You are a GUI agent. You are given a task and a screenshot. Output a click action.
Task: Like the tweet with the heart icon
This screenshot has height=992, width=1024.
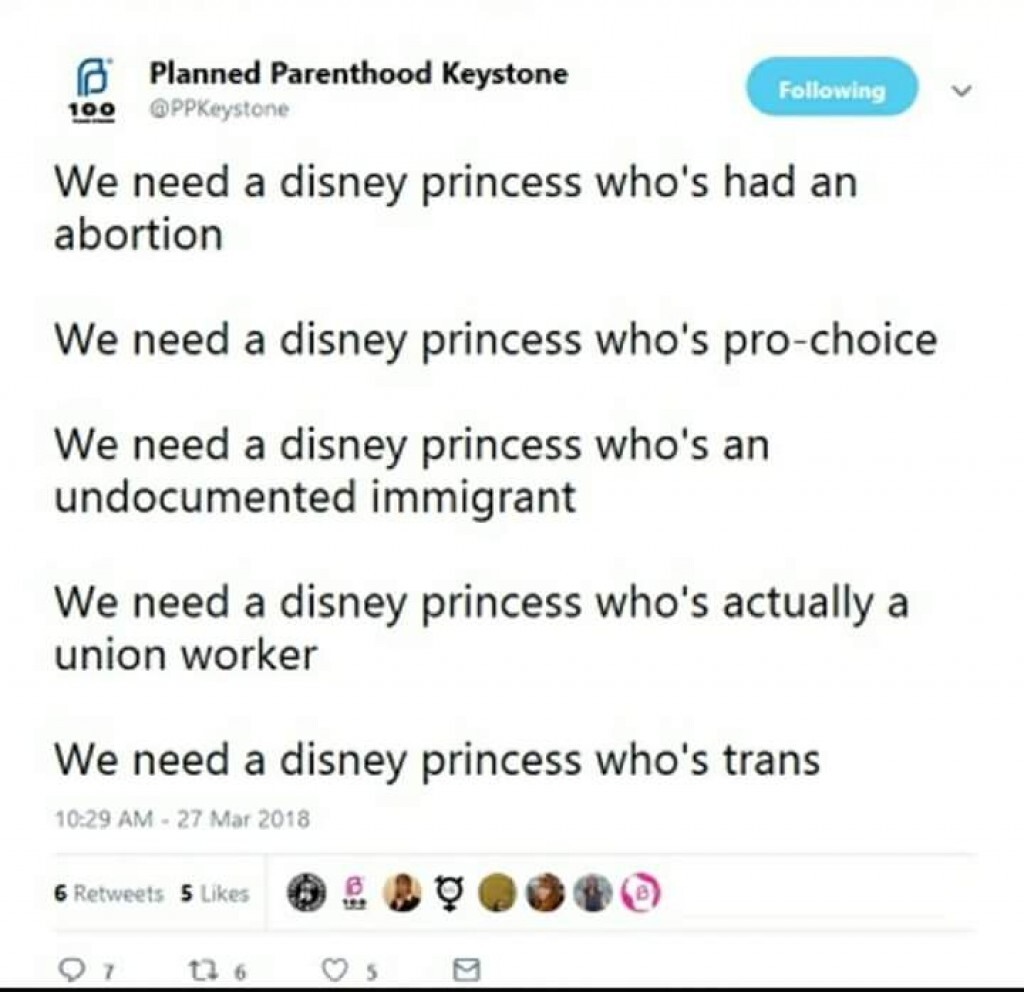tap(337, 968)
